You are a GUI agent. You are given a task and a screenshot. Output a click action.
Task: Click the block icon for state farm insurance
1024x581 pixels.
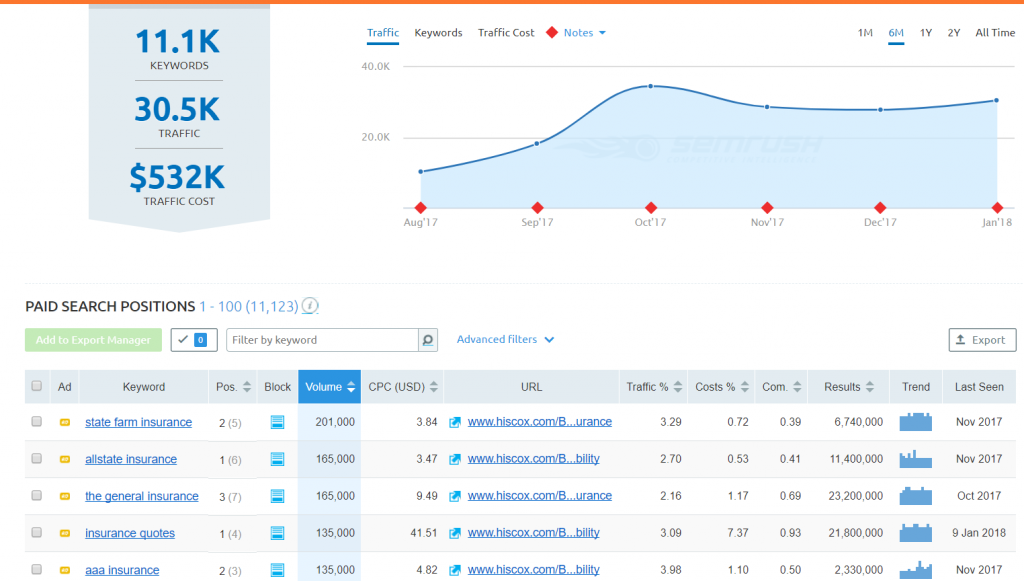[277, 421]
